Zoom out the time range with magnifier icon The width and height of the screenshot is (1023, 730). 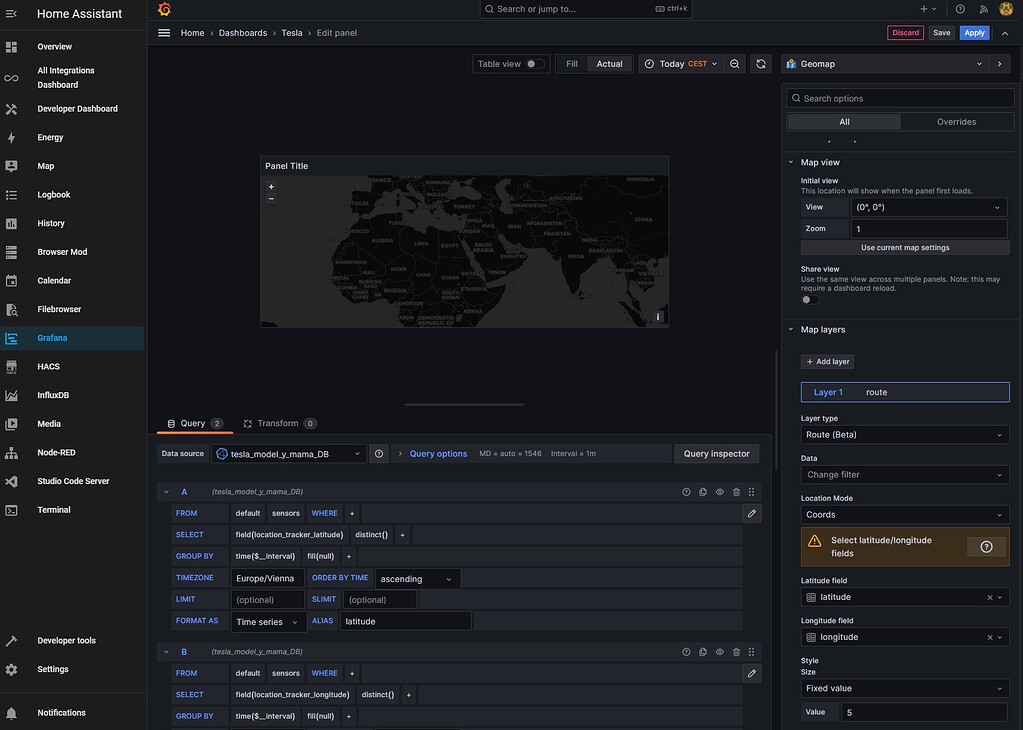pyautogui.click(x=734, y=62)
